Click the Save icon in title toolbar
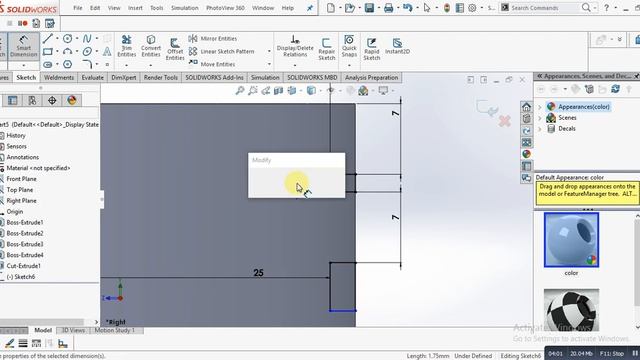Screen dimensions: 640x360 point(369,8)
